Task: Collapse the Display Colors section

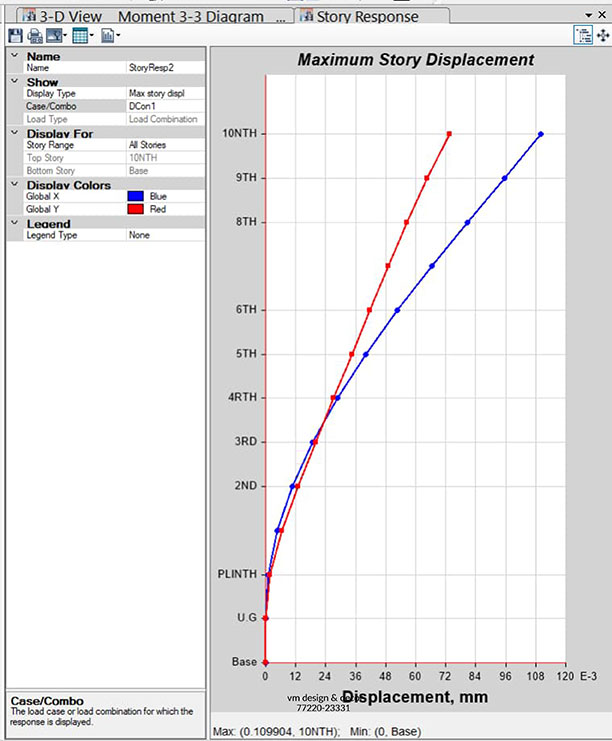Action: [12, 184]
